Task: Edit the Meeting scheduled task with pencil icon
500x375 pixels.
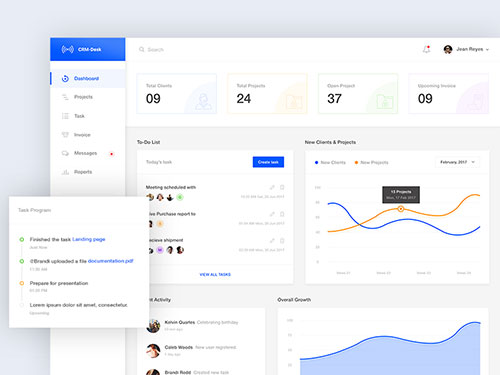Action: coord(272,187)
